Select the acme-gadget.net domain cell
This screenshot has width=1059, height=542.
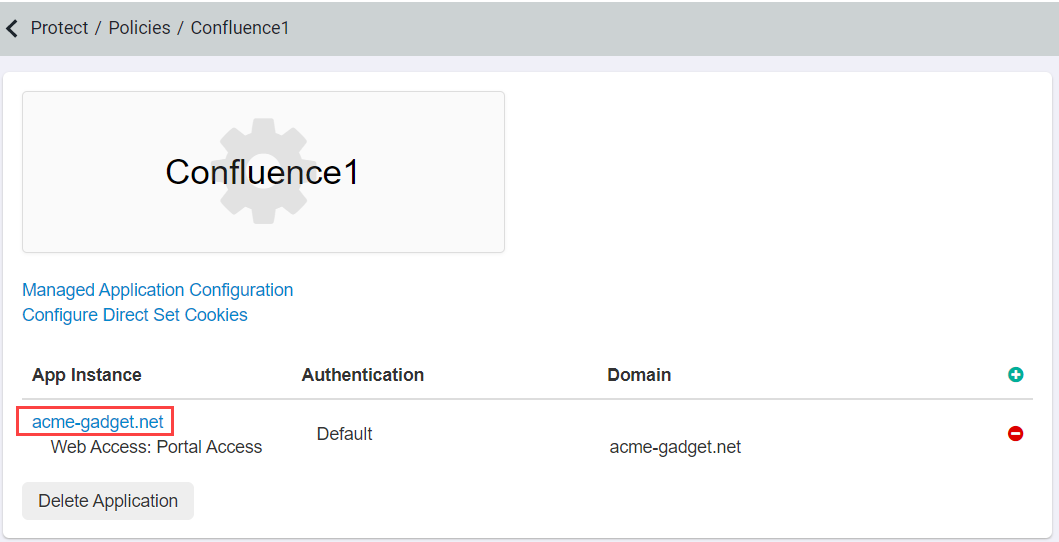click(675, 447)
